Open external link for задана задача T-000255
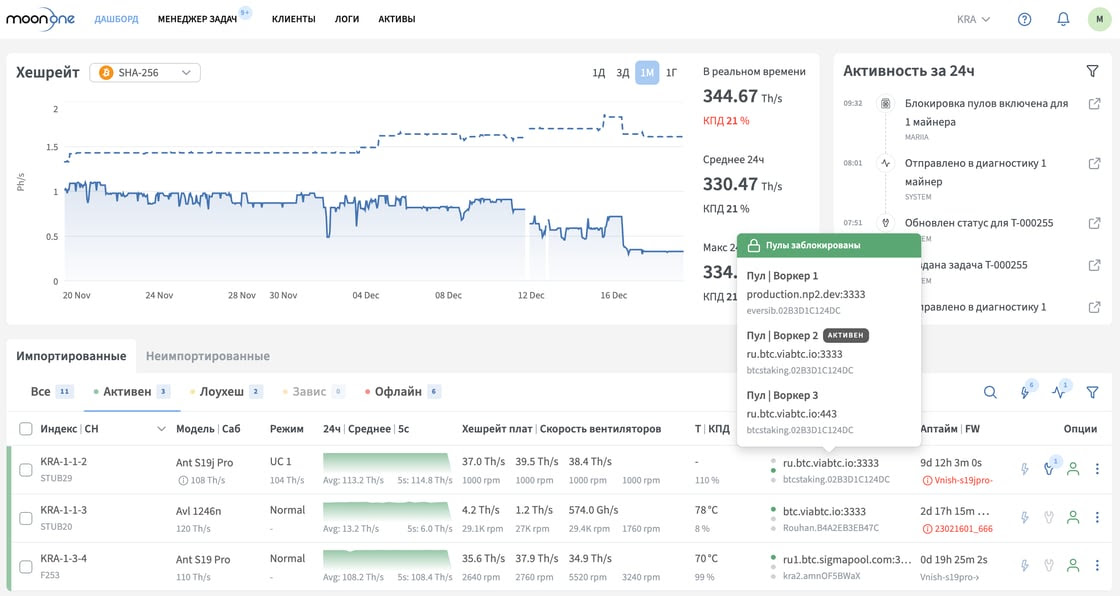 point(1094,265)
